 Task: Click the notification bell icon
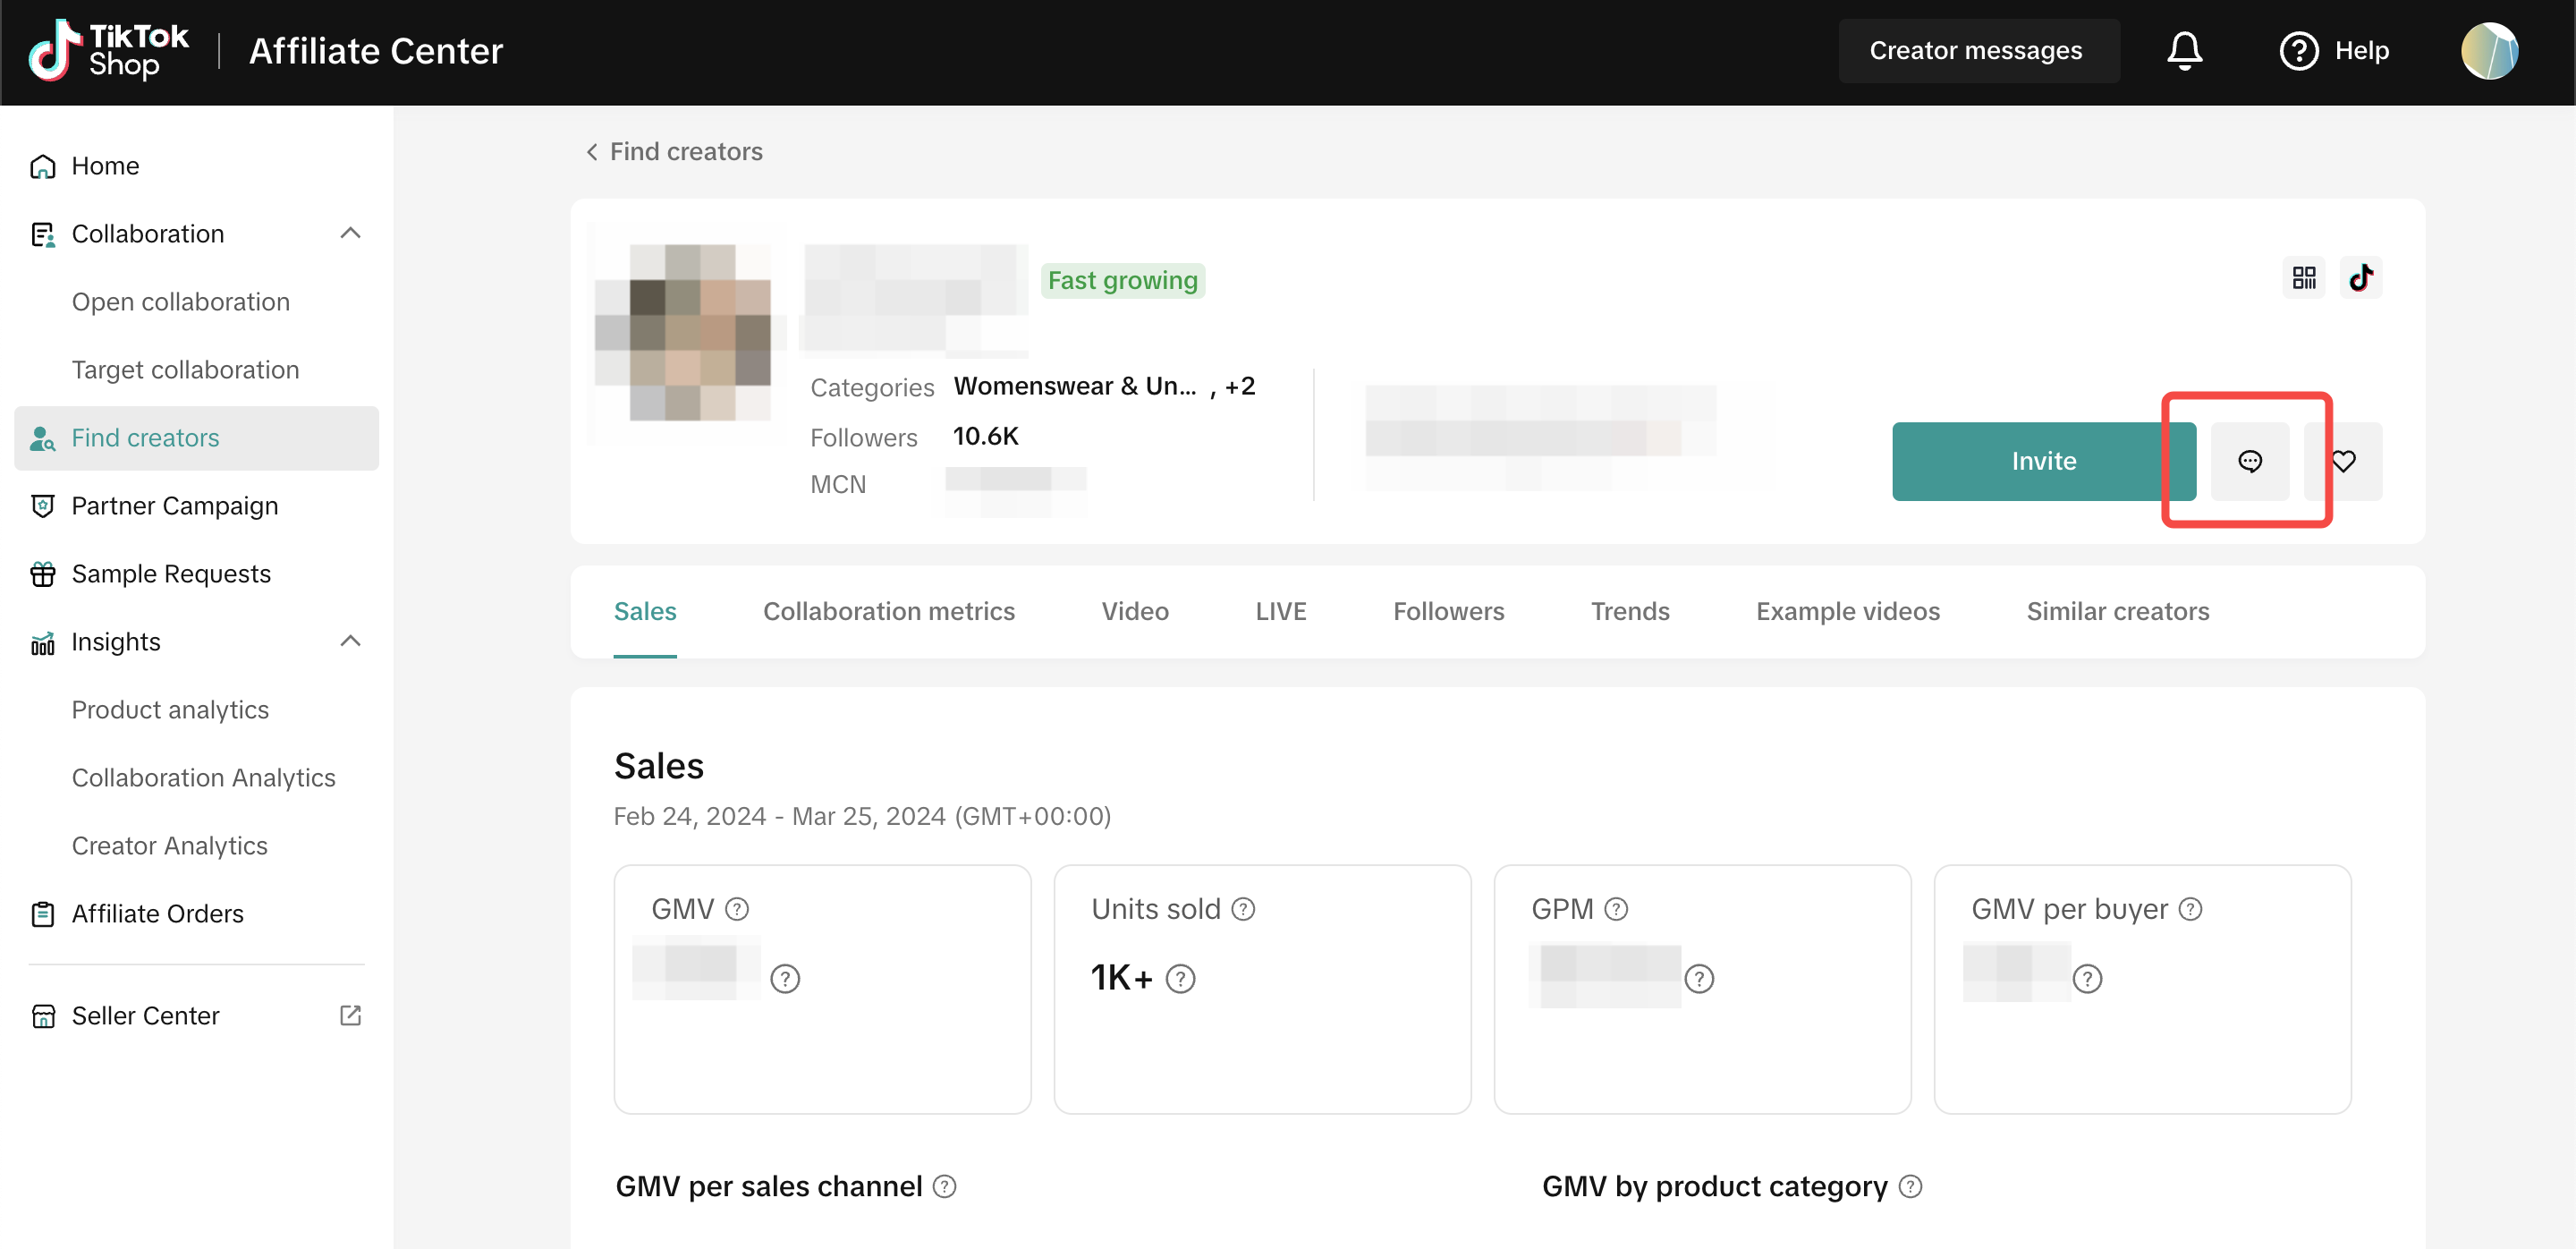(2184, 51)
